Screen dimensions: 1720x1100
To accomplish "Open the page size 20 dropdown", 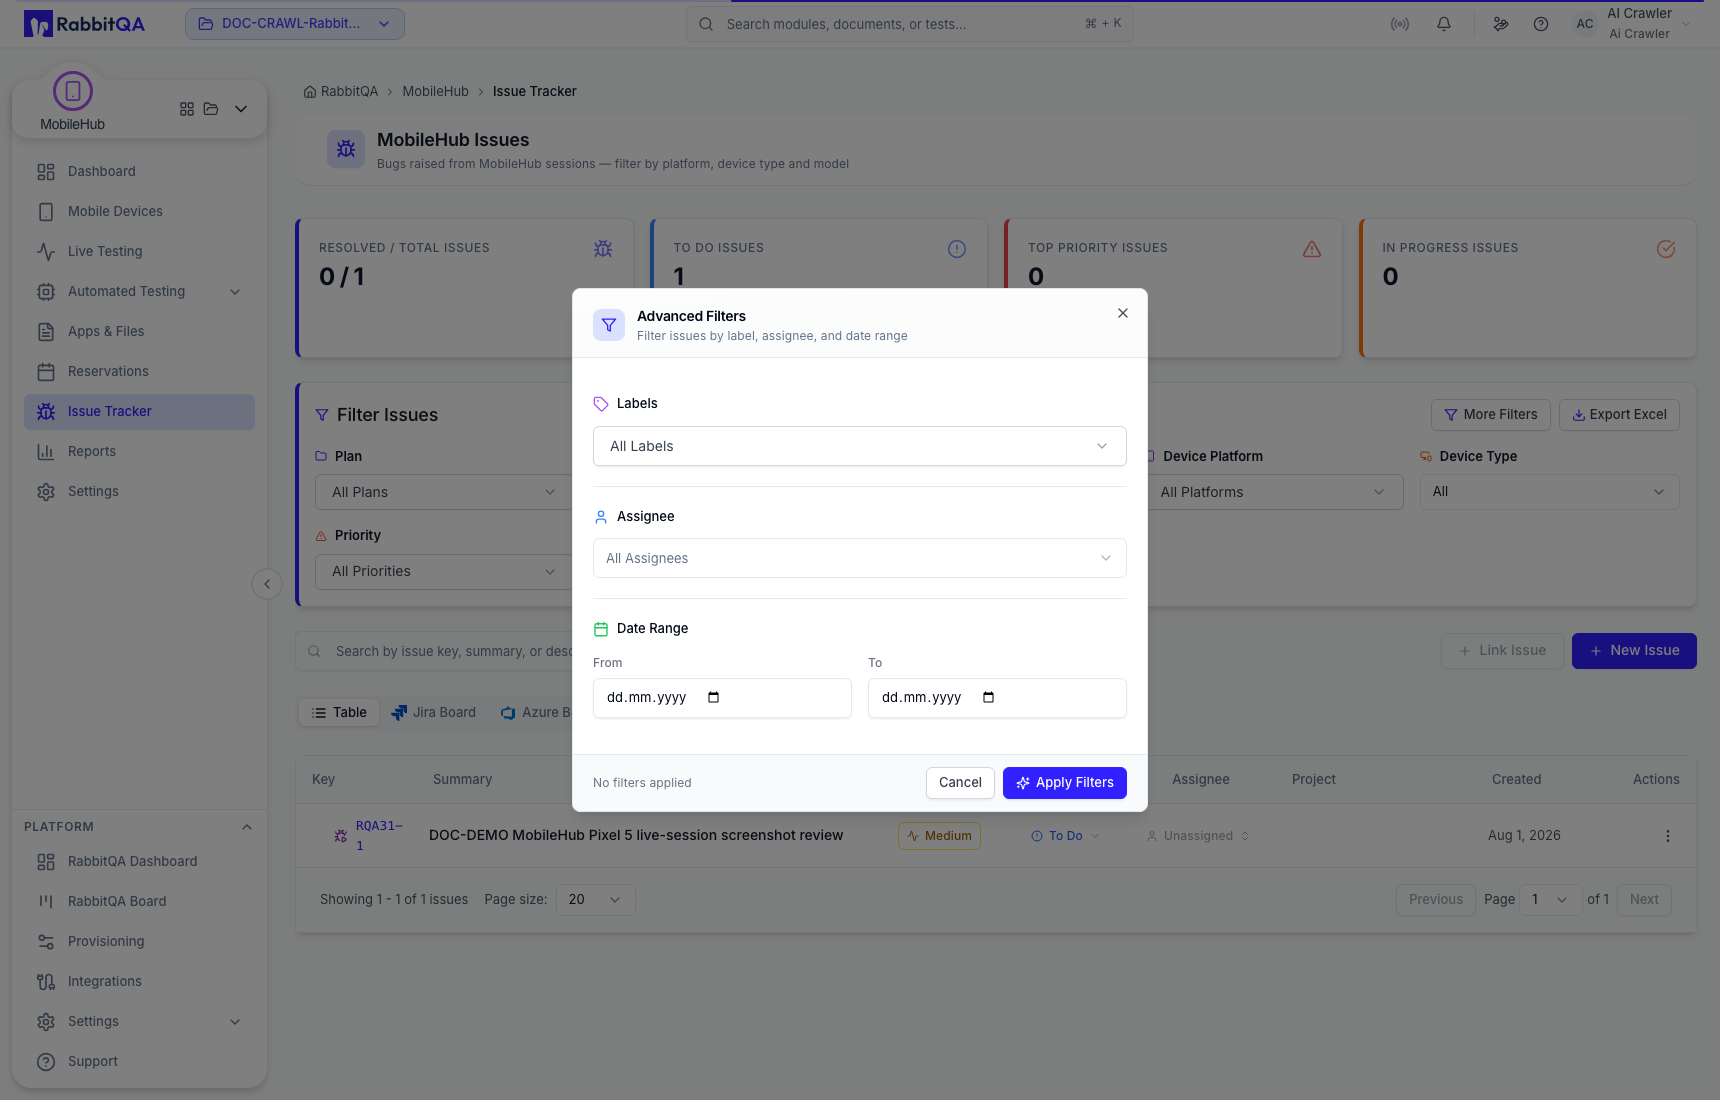I will point(595,900).
